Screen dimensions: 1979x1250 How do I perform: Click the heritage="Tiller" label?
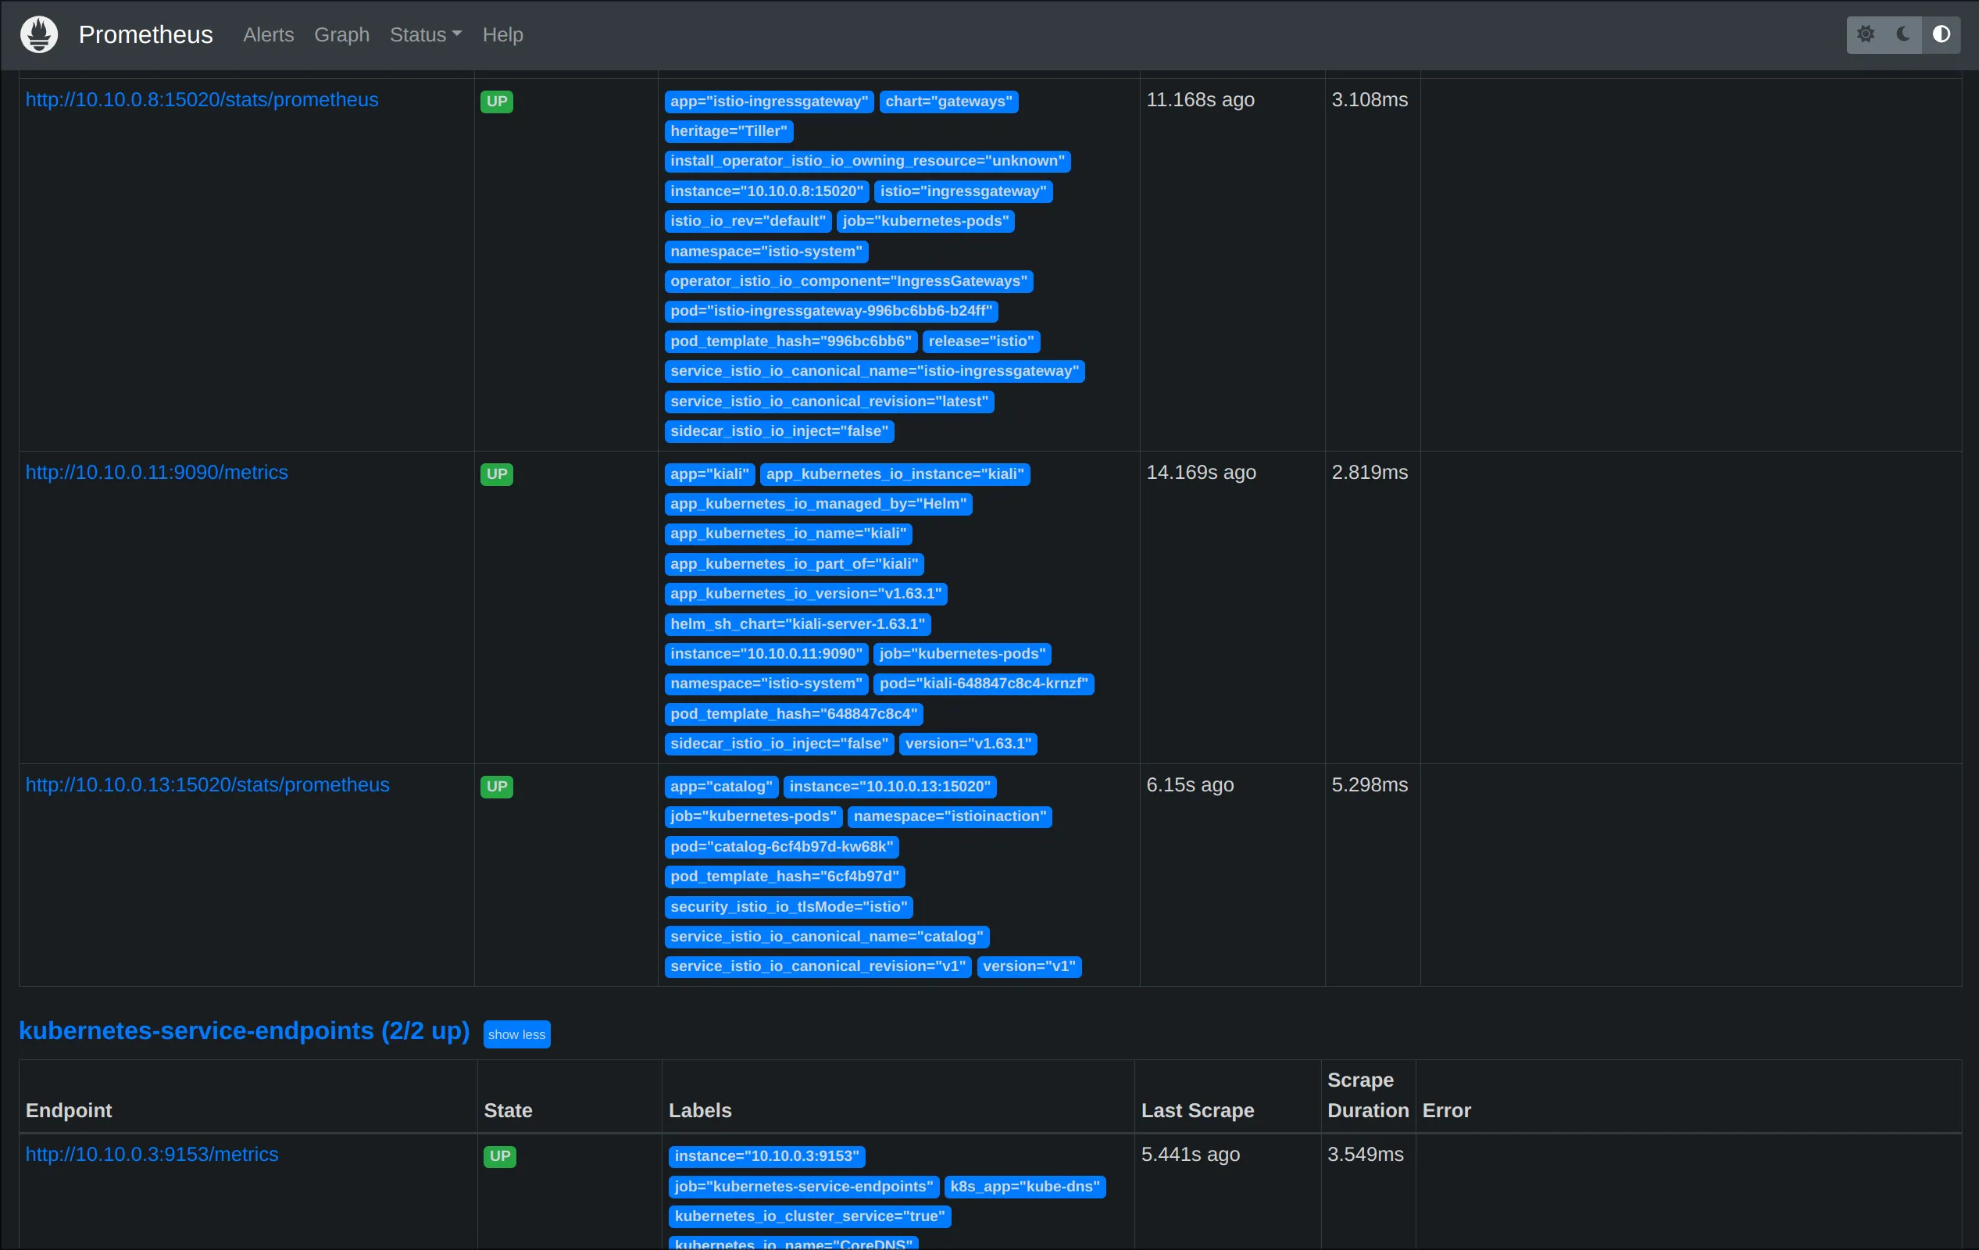(x=729, y=132)
